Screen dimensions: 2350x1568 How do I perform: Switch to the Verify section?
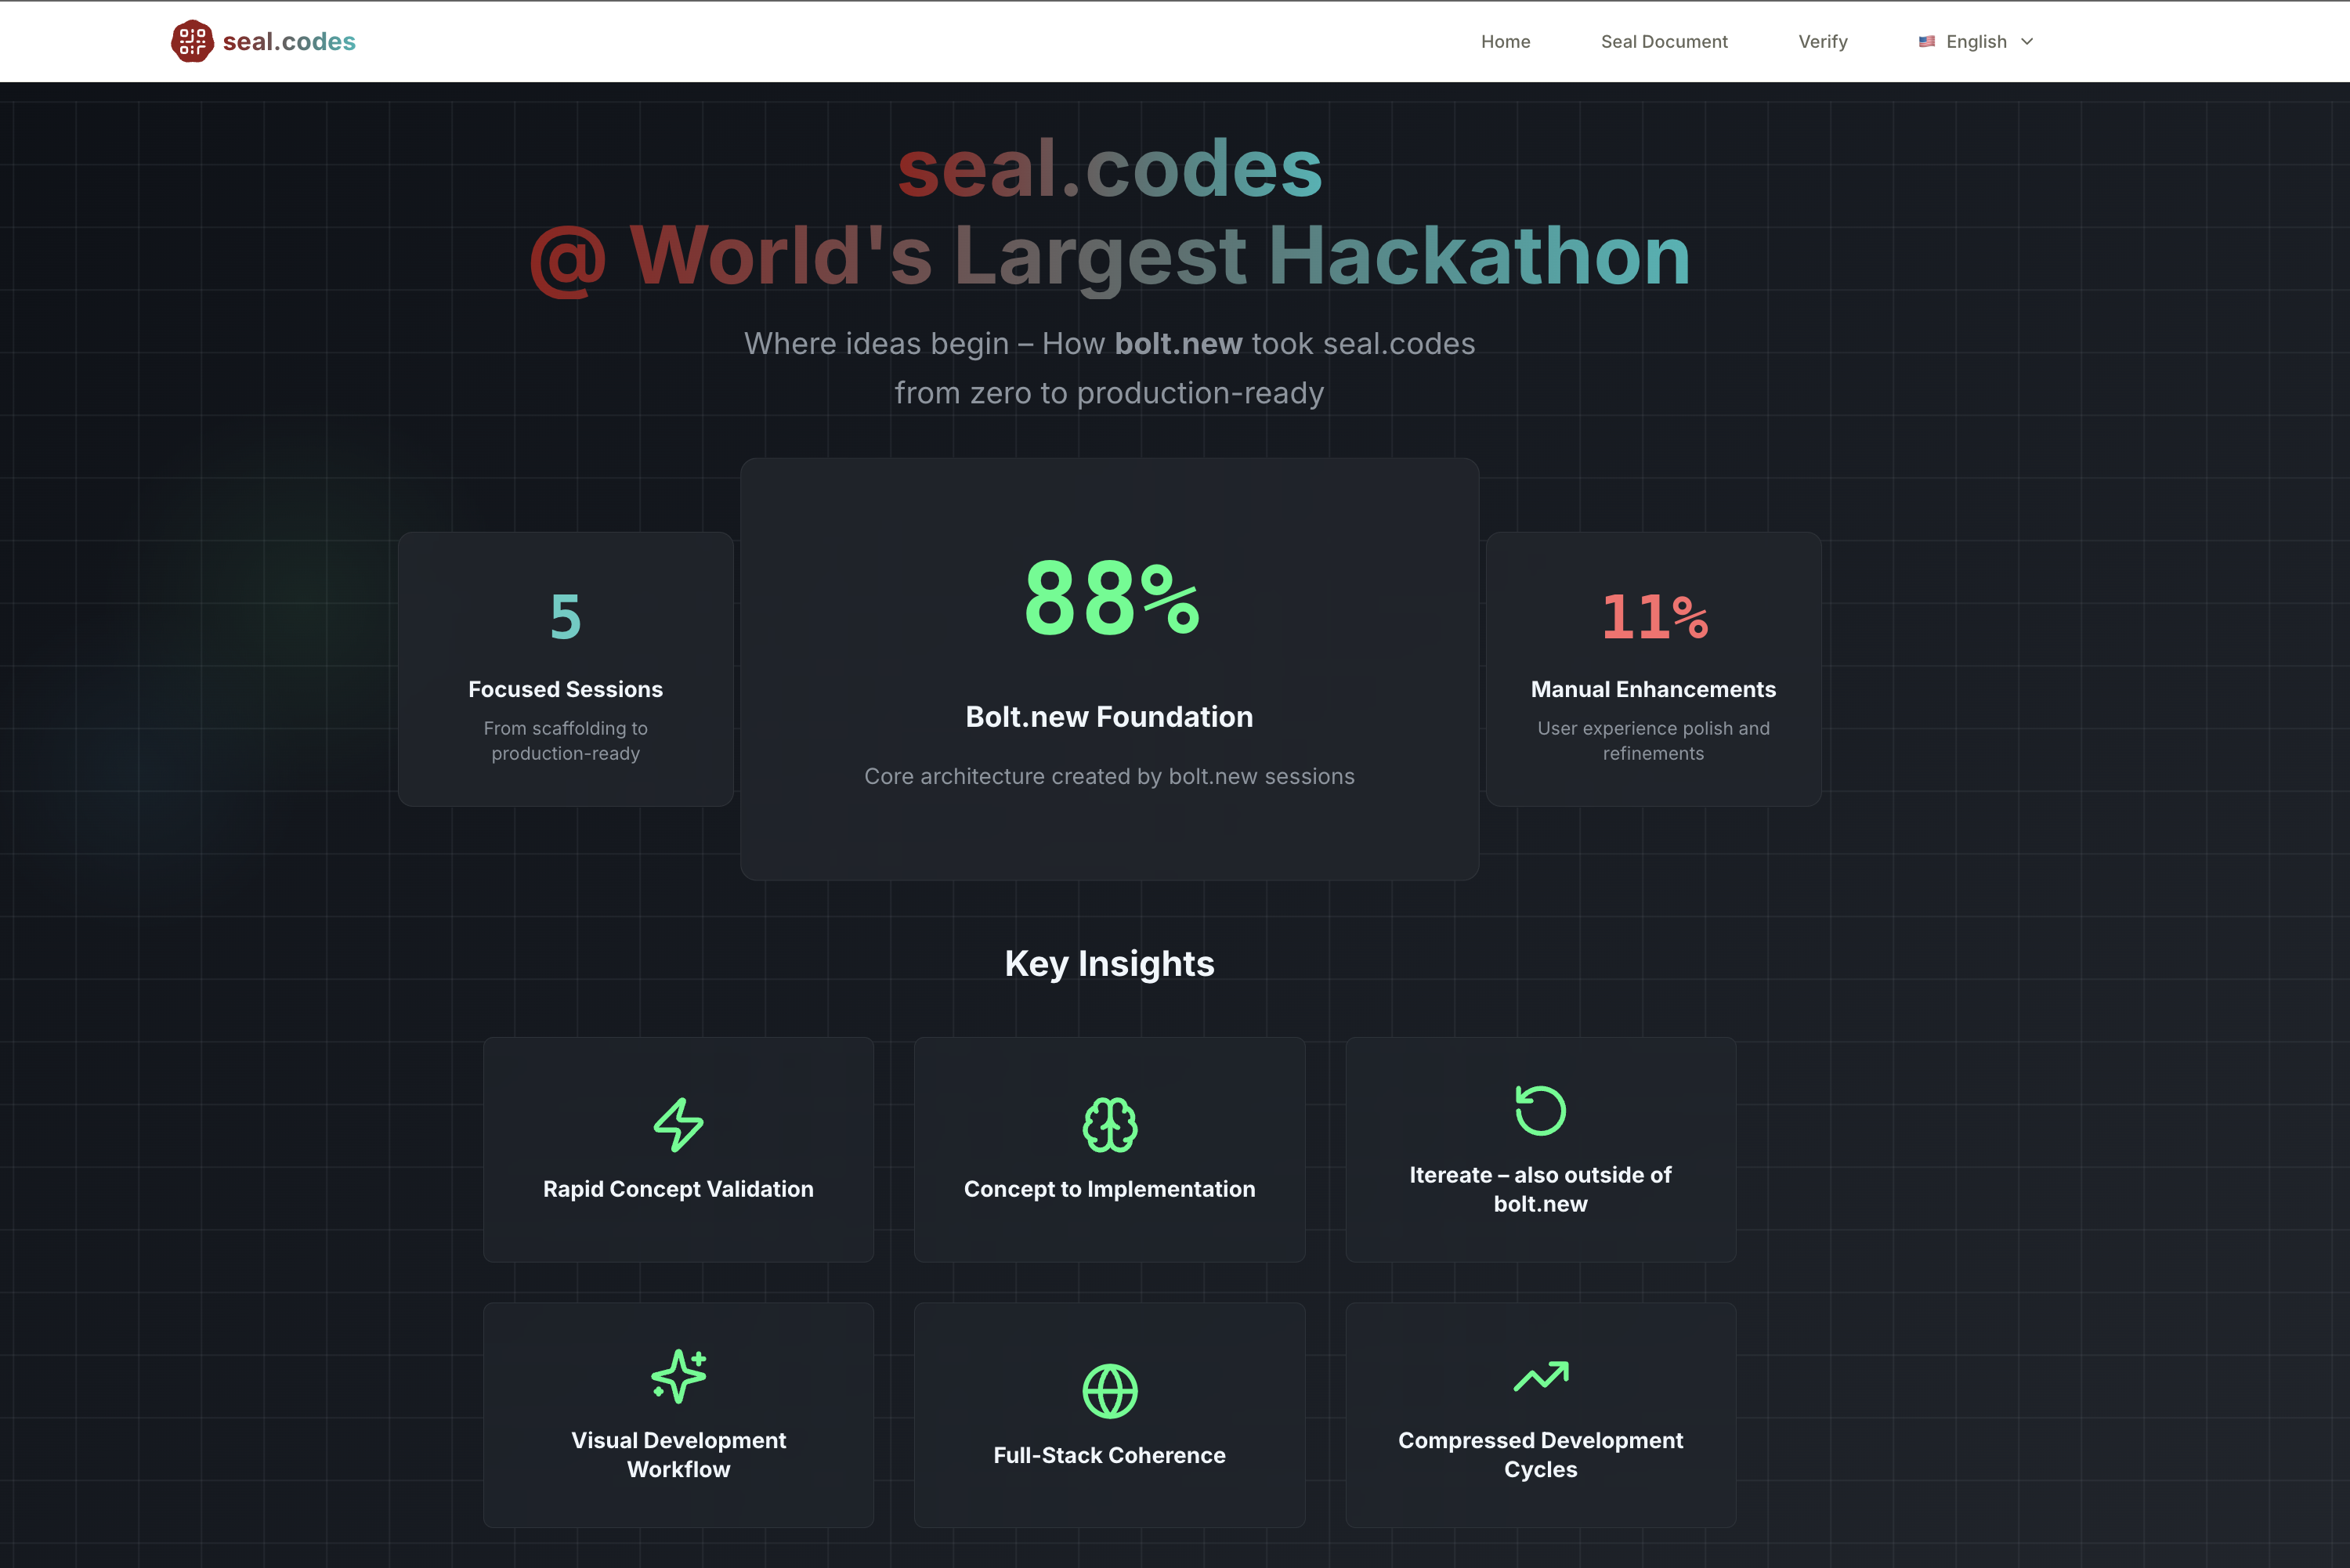1823,41
